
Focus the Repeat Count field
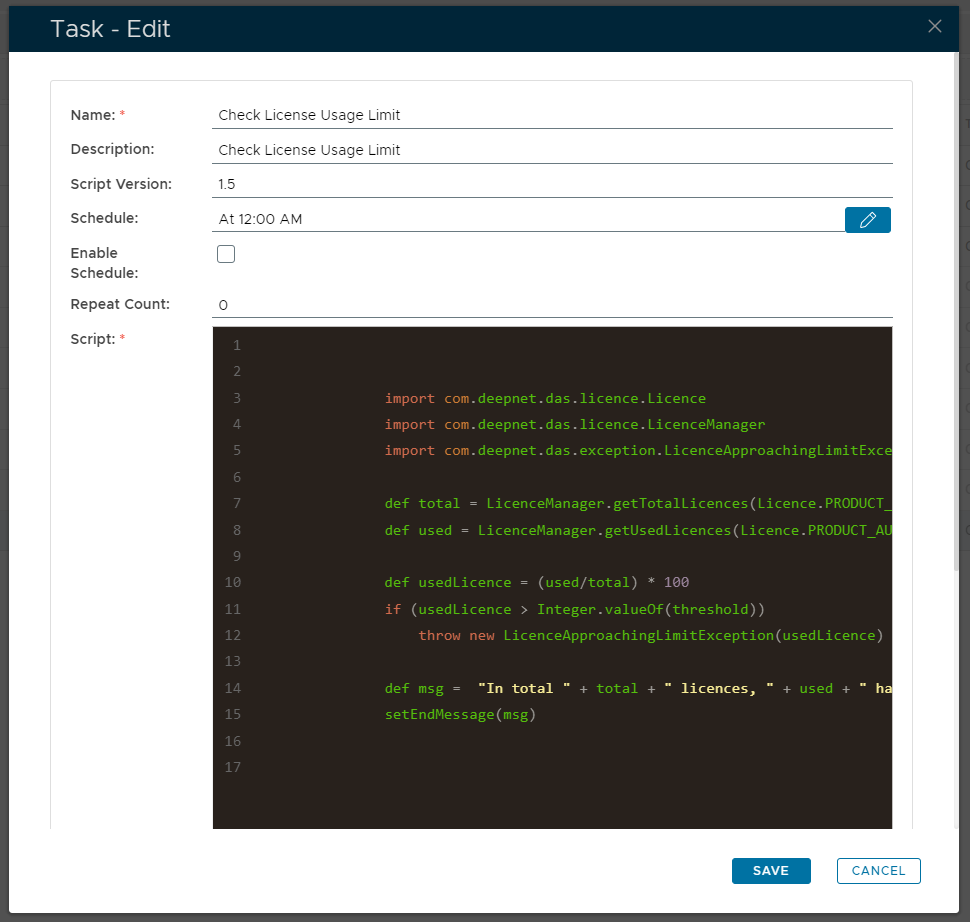(x=552, y=305)
